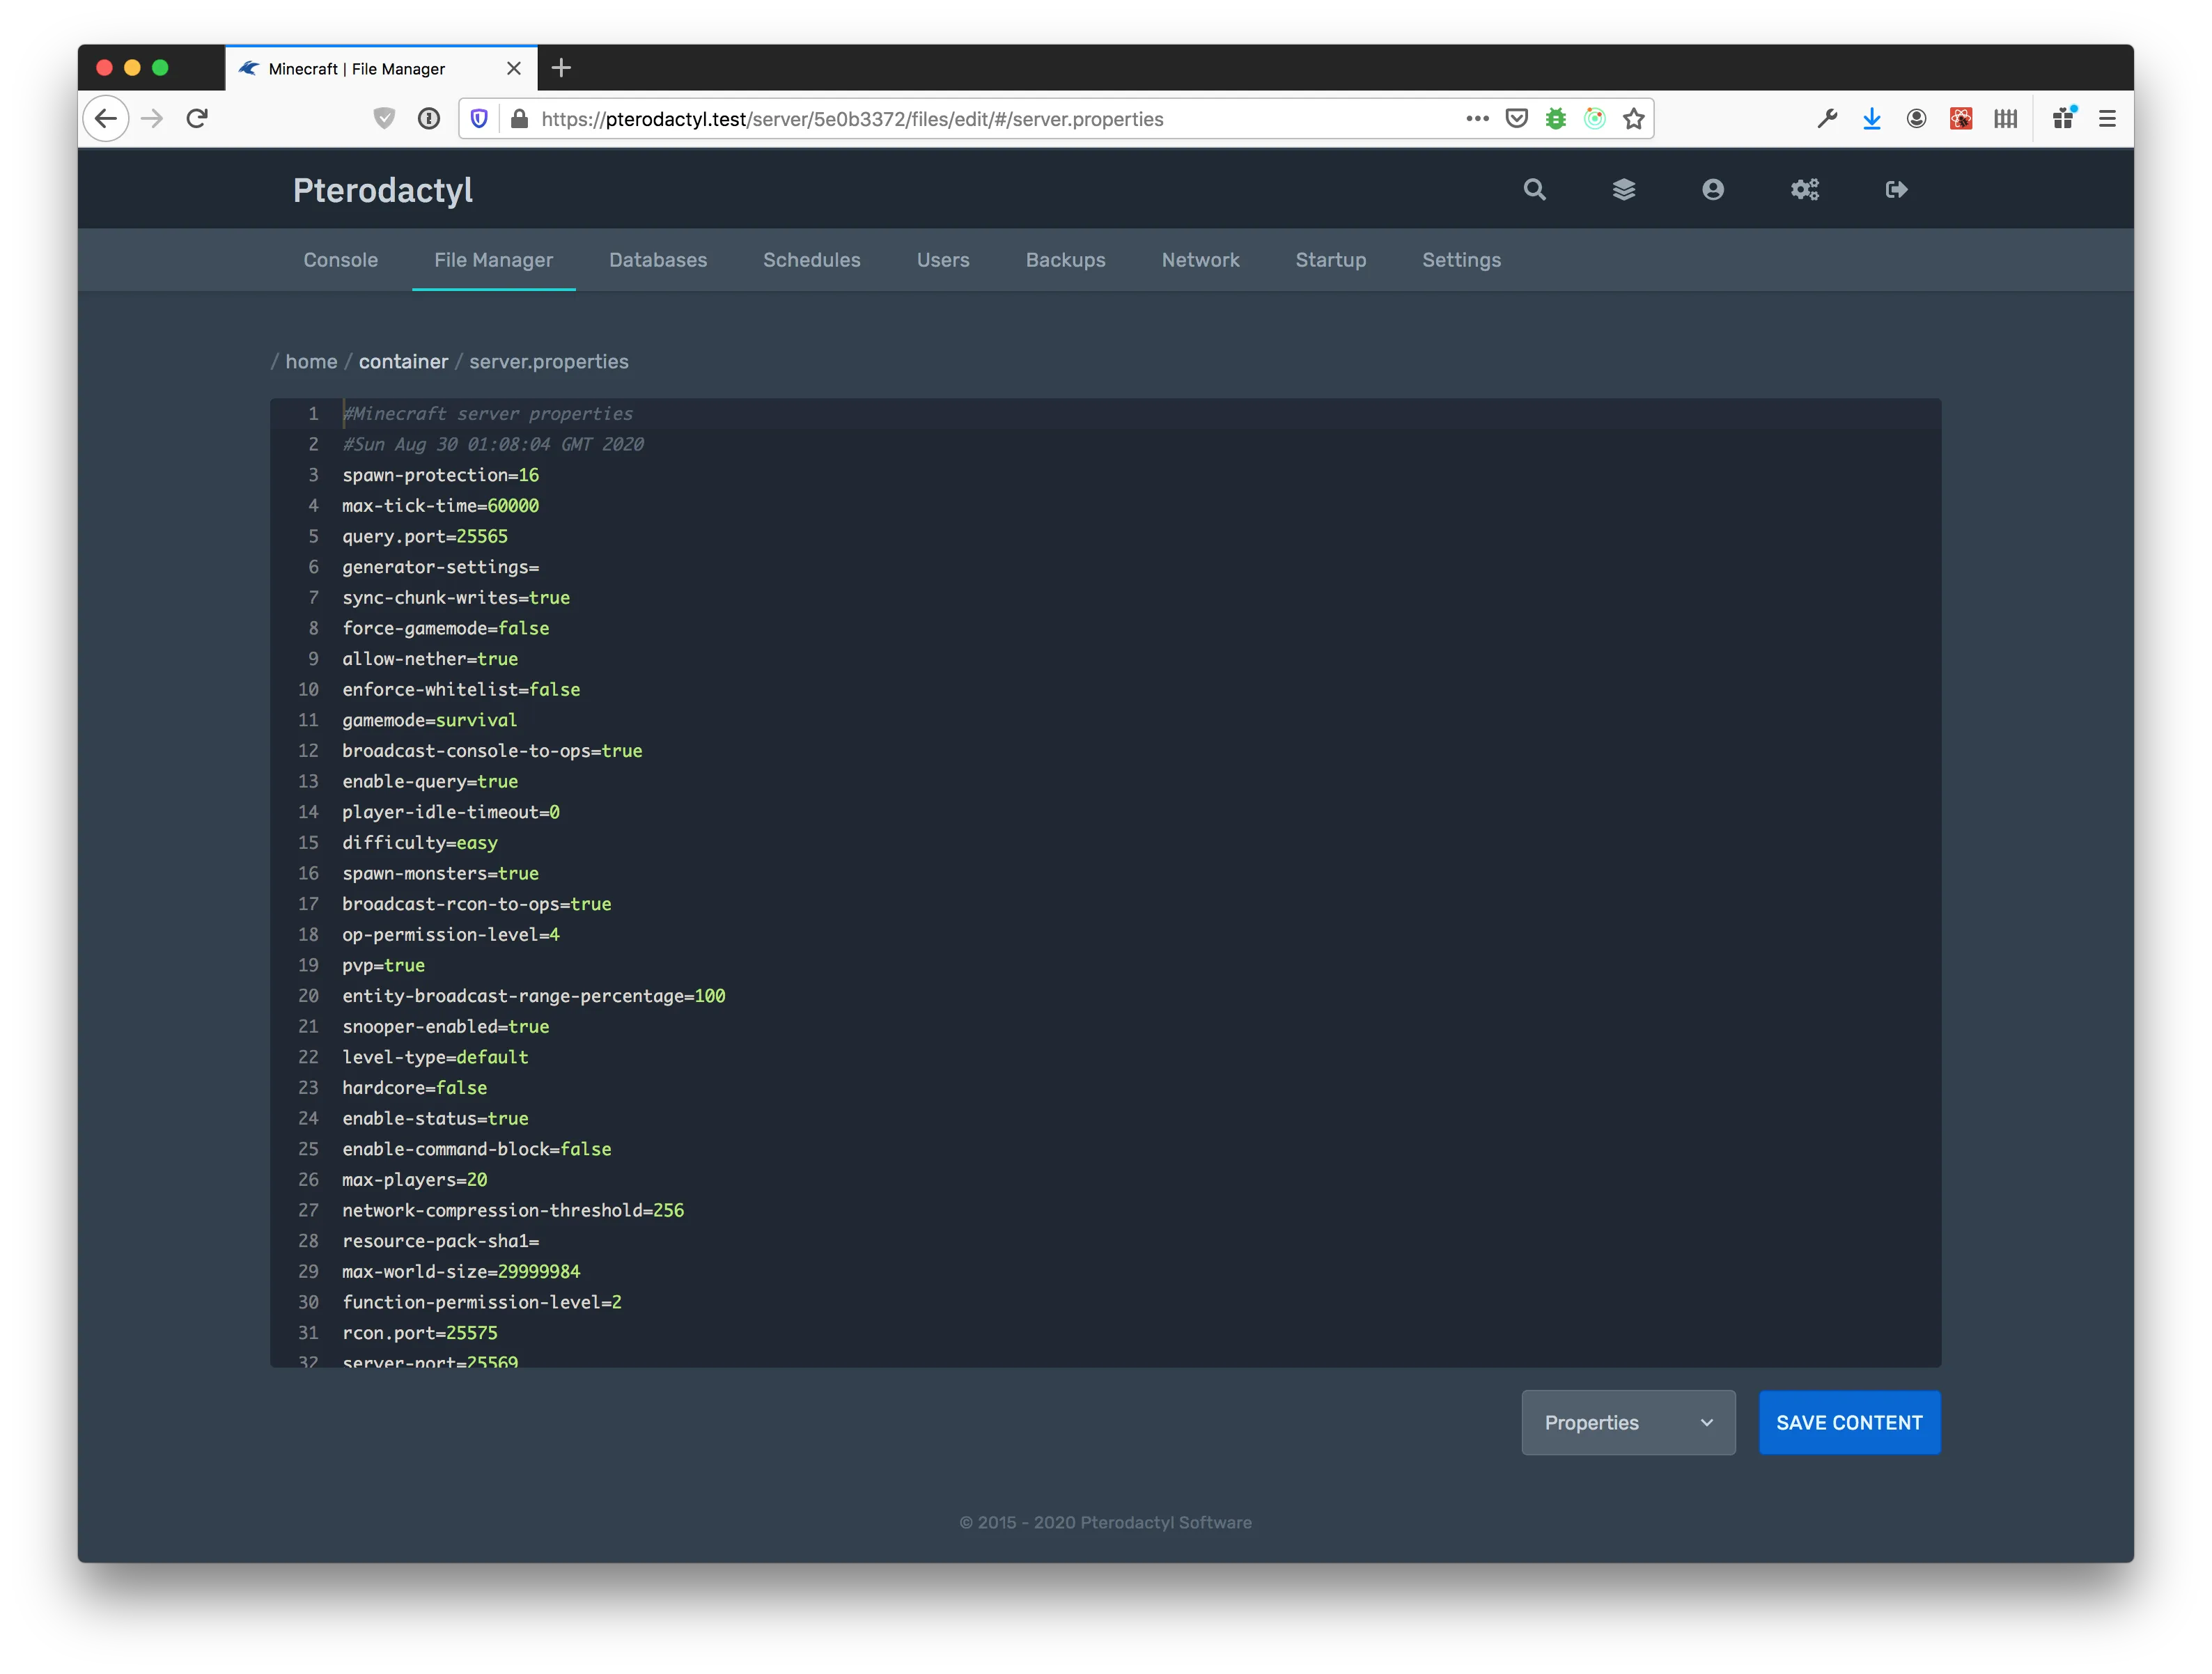Bookmark this page with the star icon

pos(1634,118)
